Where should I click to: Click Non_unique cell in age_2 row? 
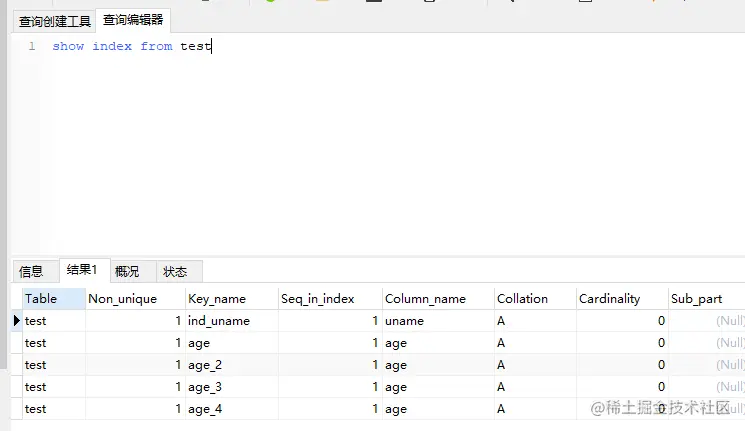coord(135,365)
